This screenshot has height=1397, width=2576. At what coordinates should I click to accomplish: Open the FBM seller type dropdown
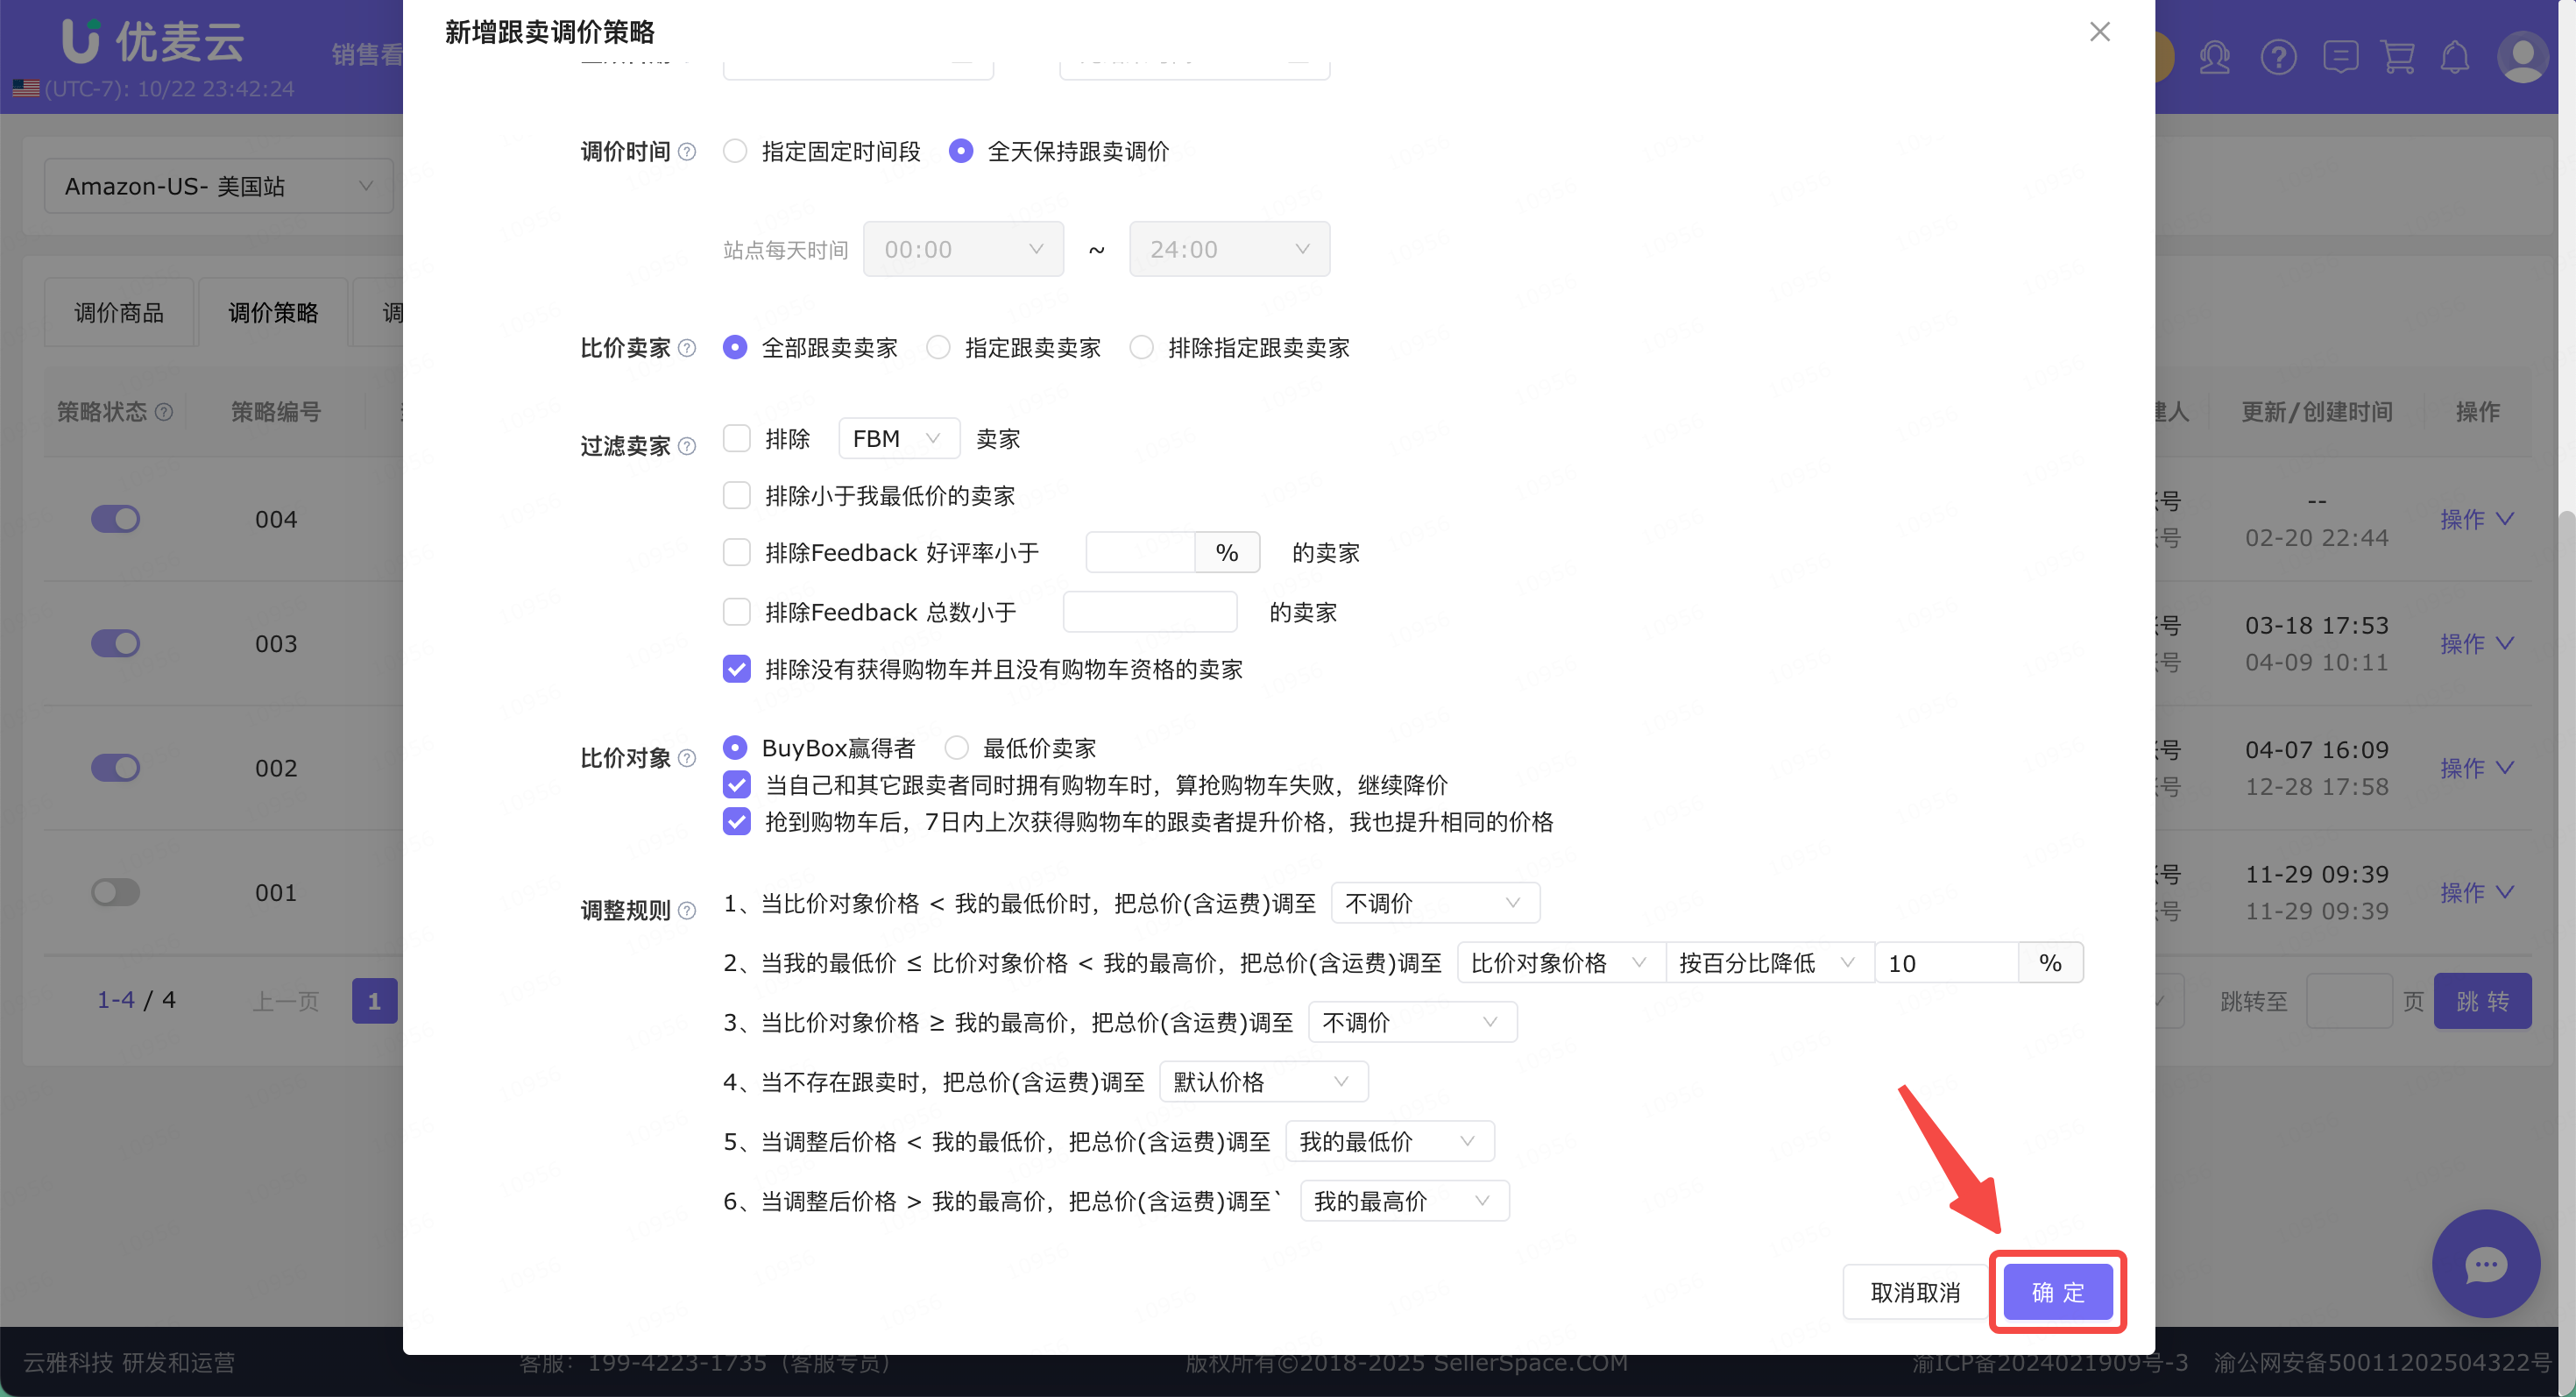(898, 439)
